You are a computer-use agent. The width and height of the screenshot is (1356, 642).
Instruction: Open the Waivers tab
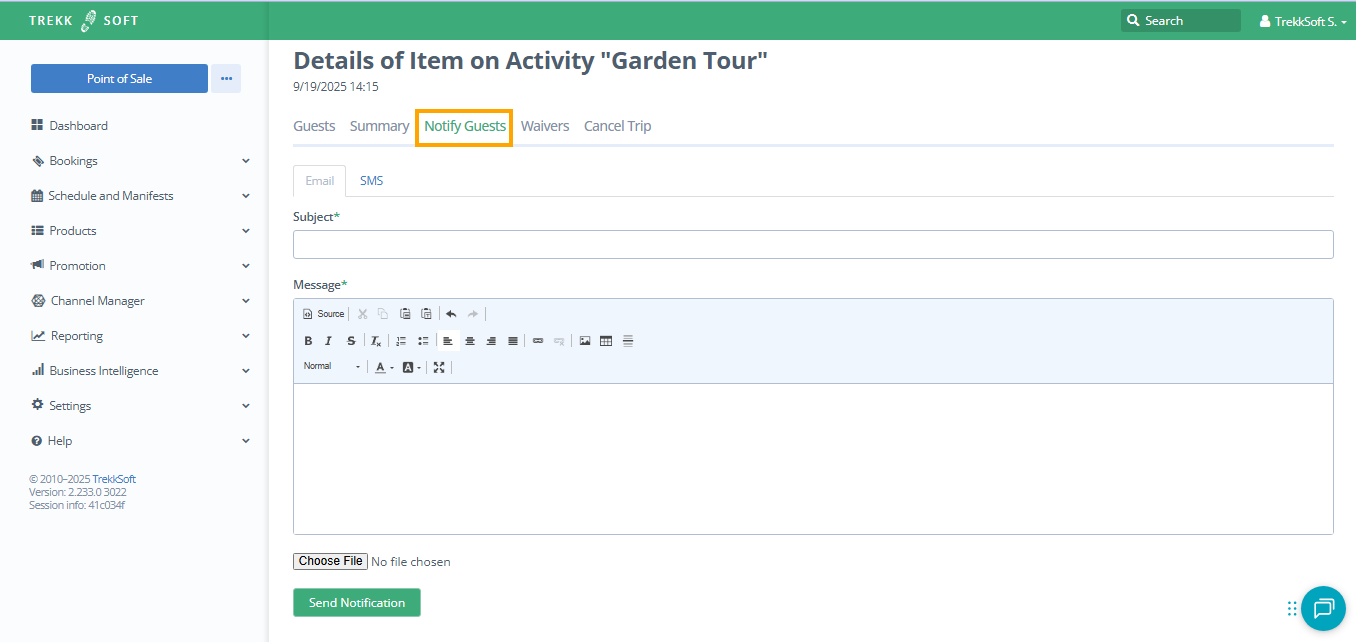[545, 126]
